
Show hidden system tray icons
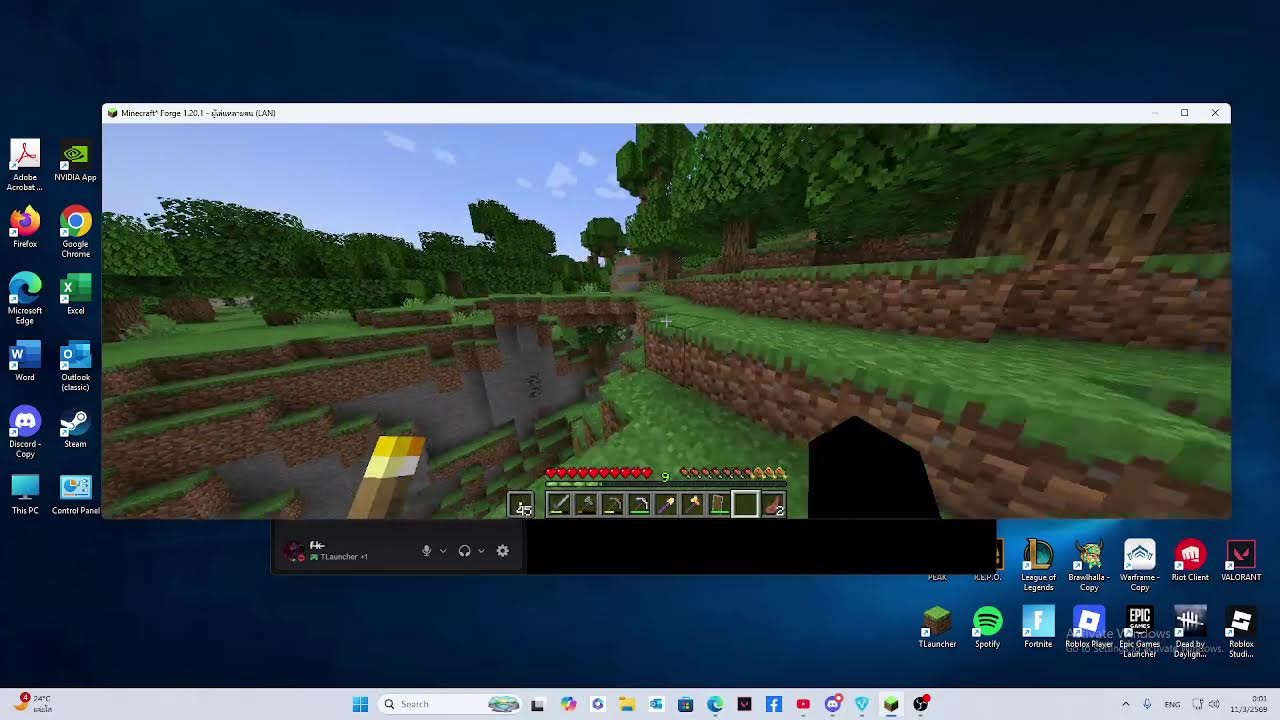click(x=1125, y=704)
